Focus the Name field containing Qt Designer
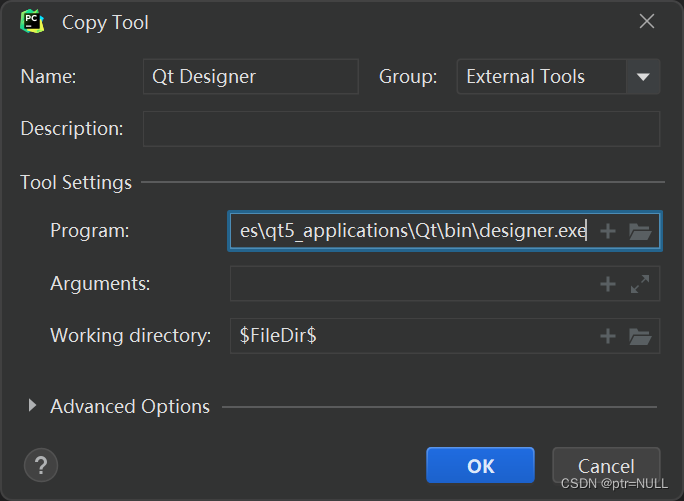Screen dimensions: 684x501 coord(251,77)
